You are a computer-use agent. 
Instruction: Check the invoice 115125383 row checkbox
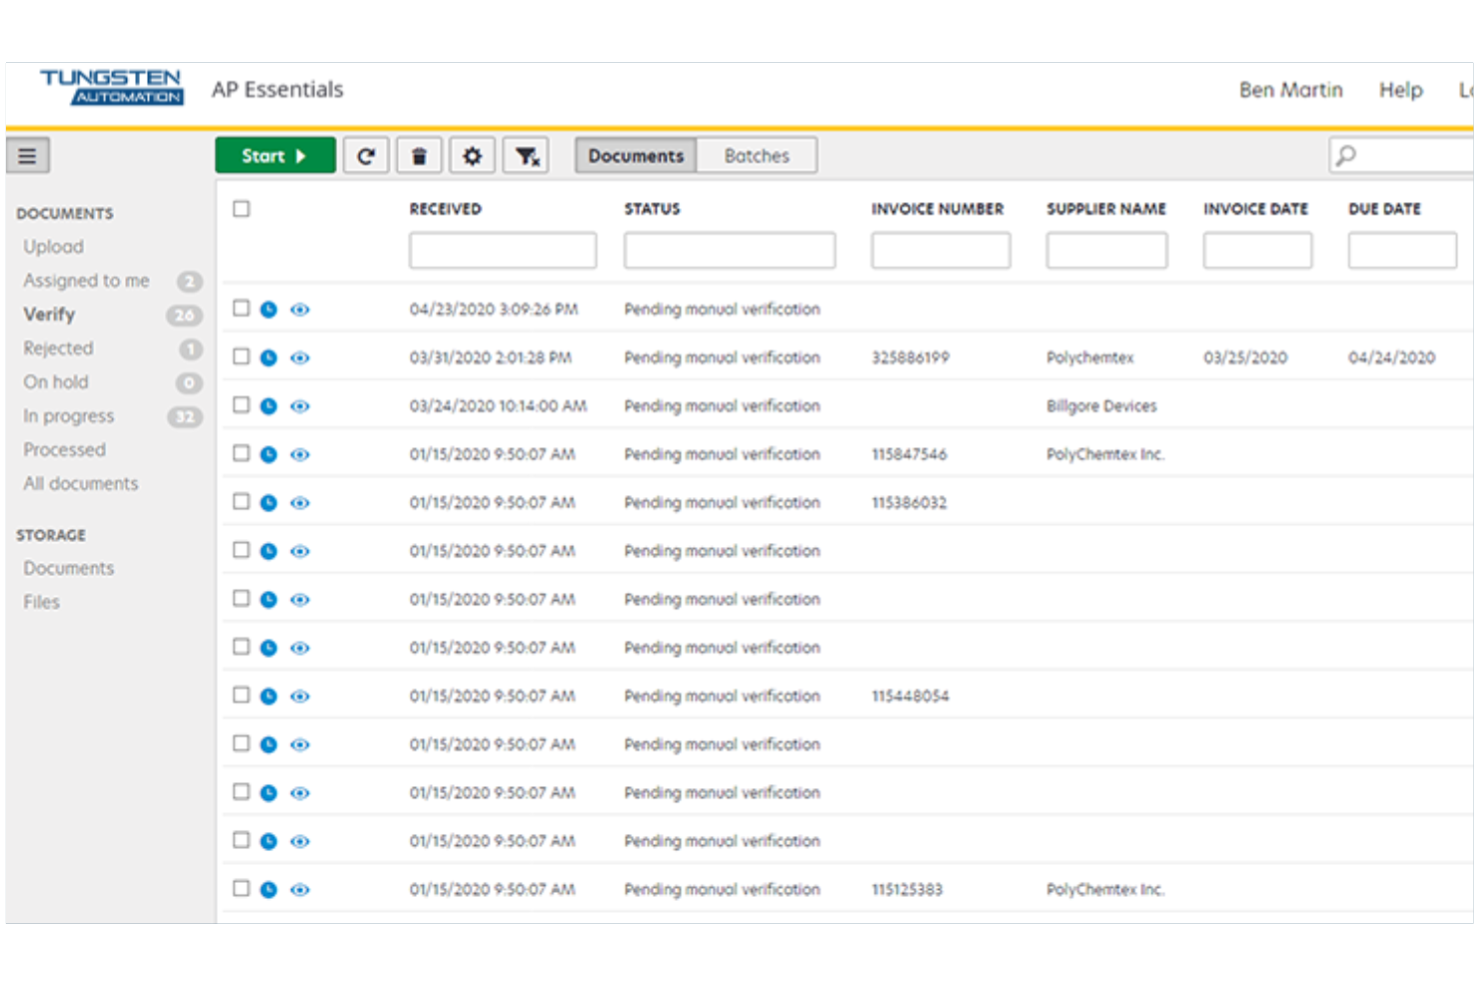coord(241,888)
